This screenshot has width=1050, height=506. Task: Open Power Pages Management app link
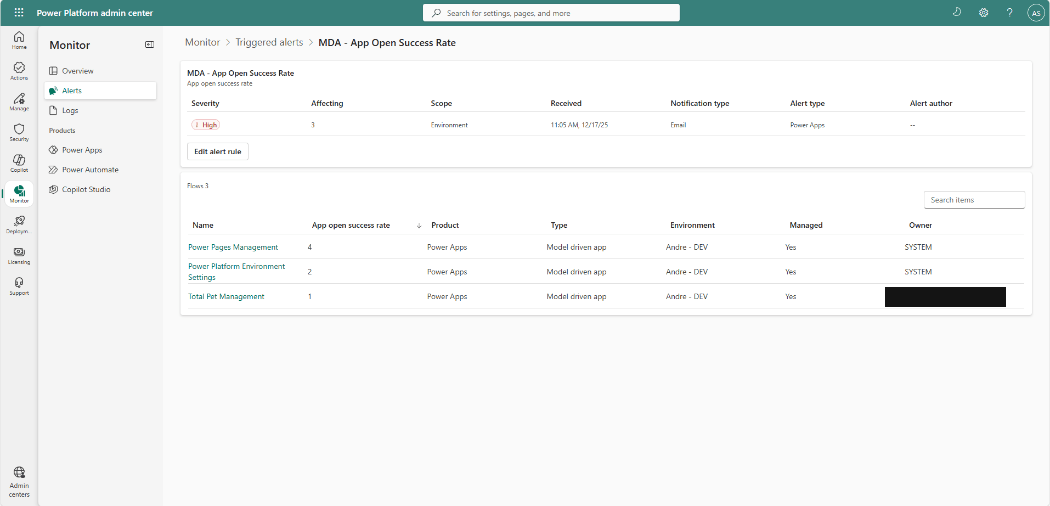(x=233, y=247)
